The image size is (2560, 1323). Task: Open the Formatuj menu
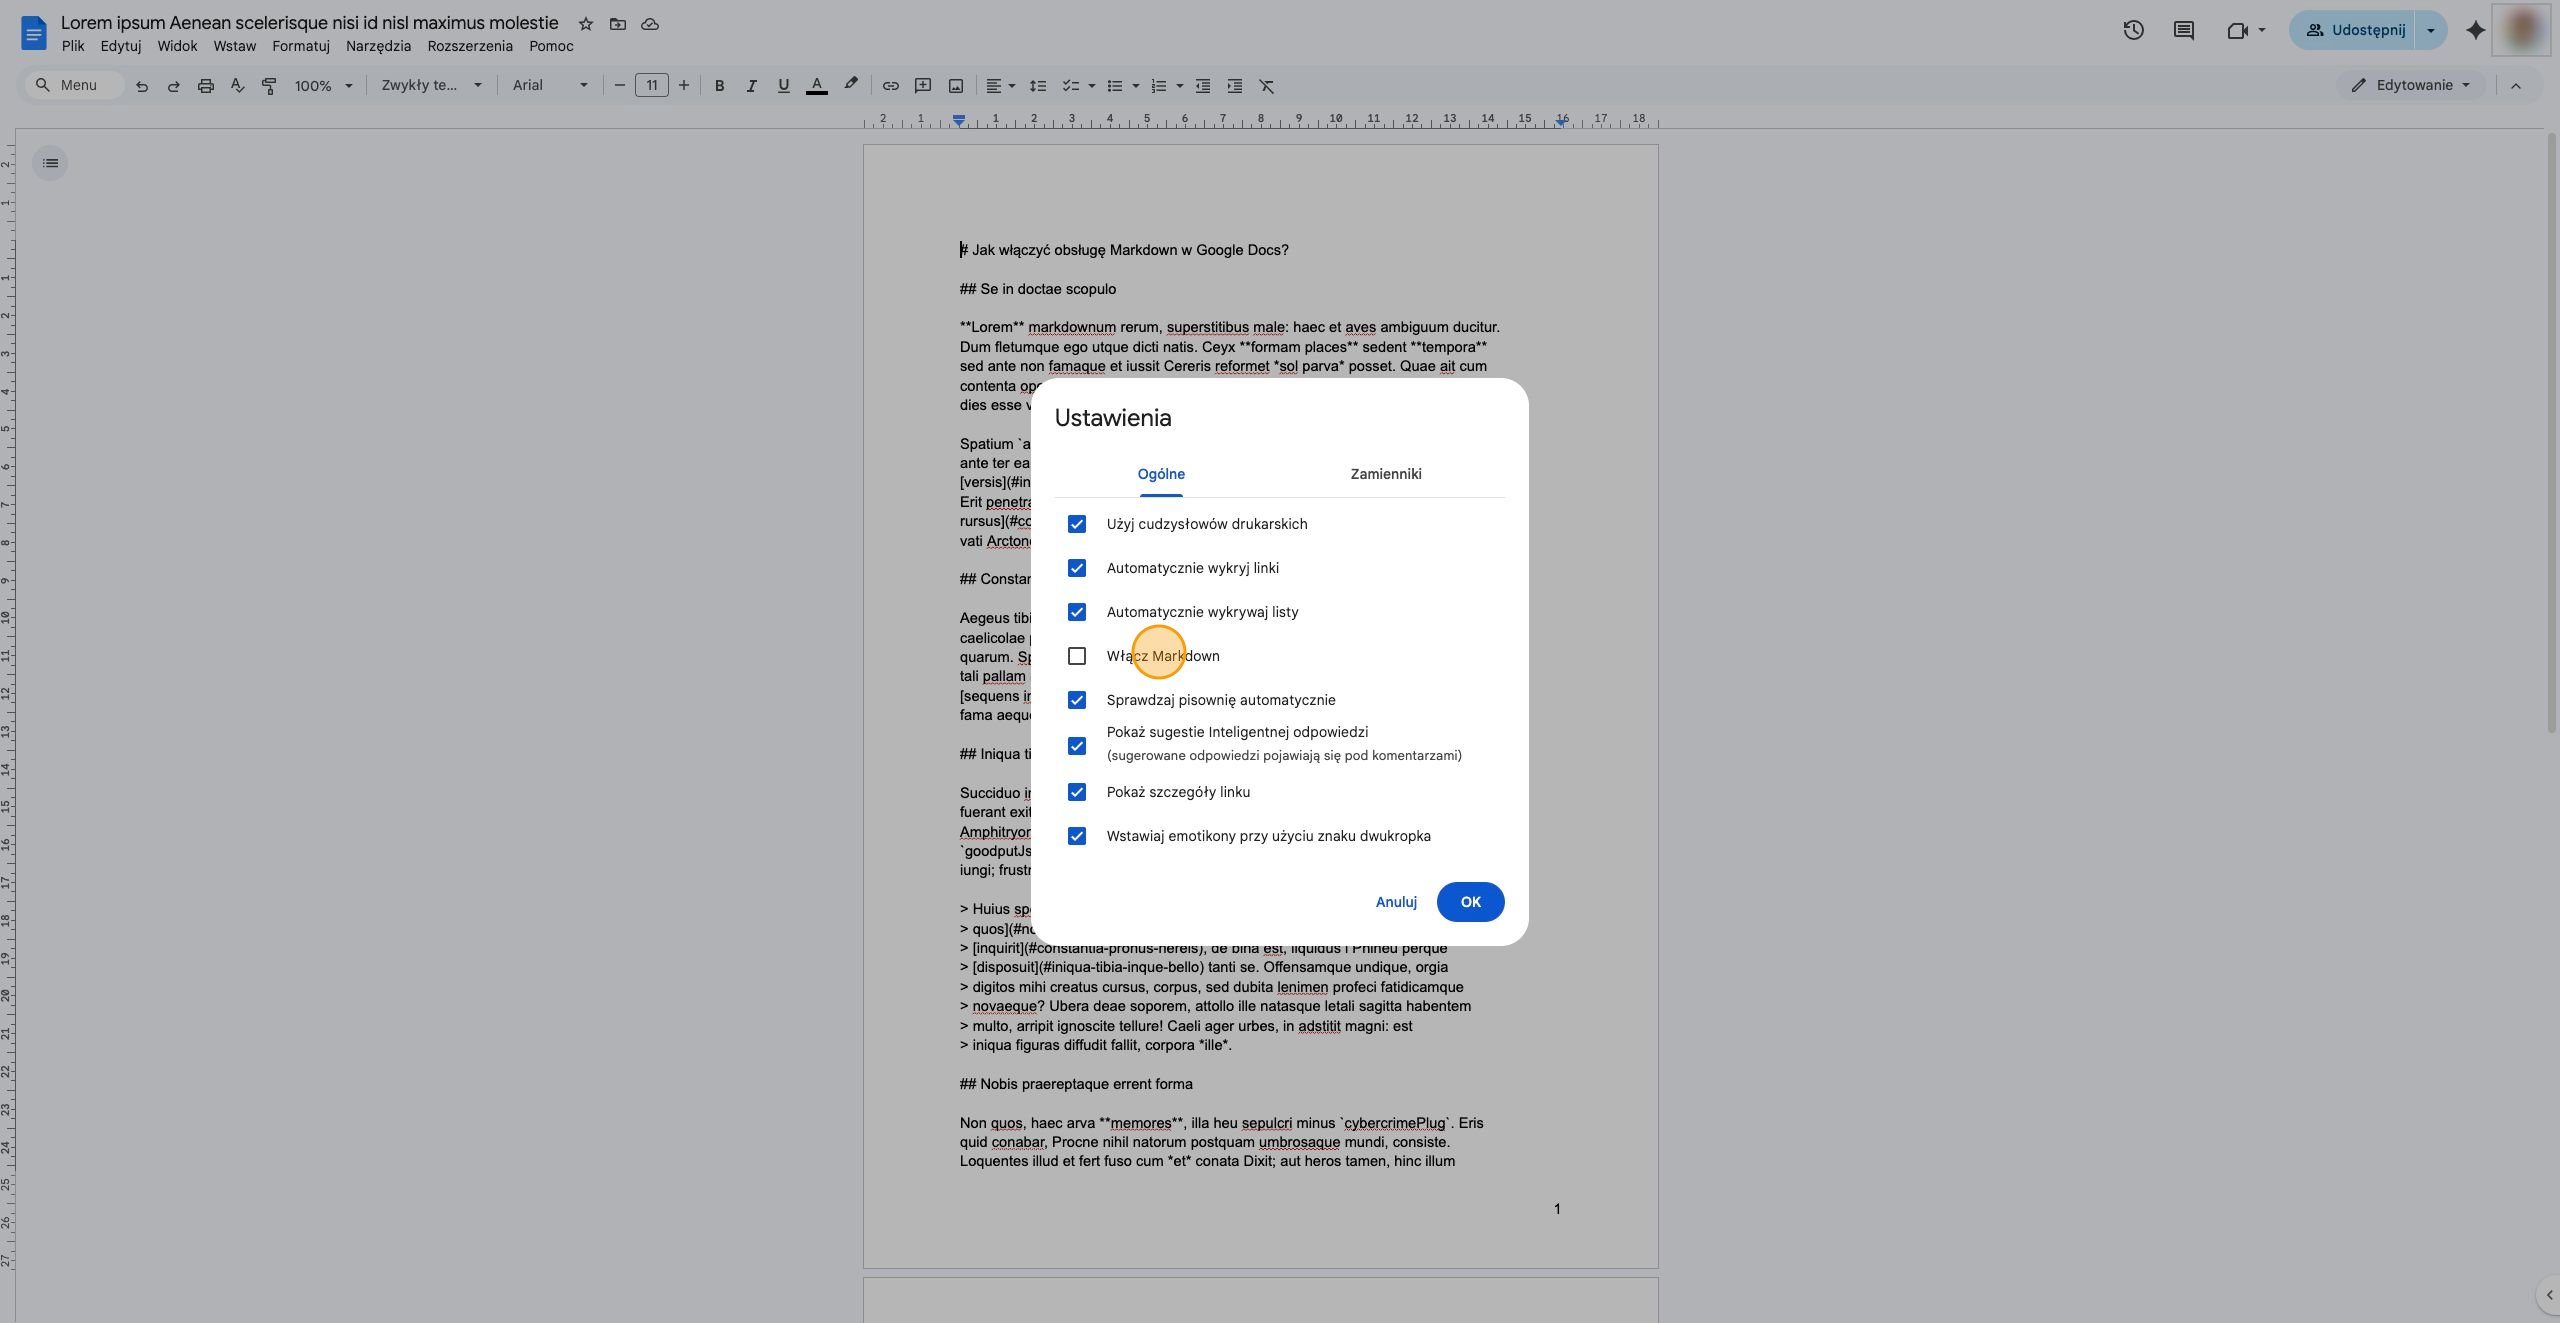click(301, 46)
